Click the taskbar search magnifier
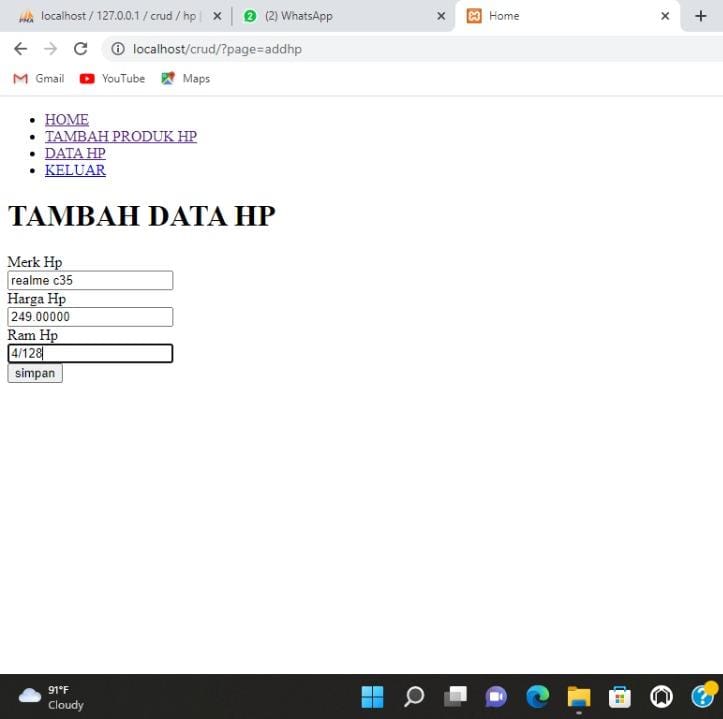 tap(414, 696)
